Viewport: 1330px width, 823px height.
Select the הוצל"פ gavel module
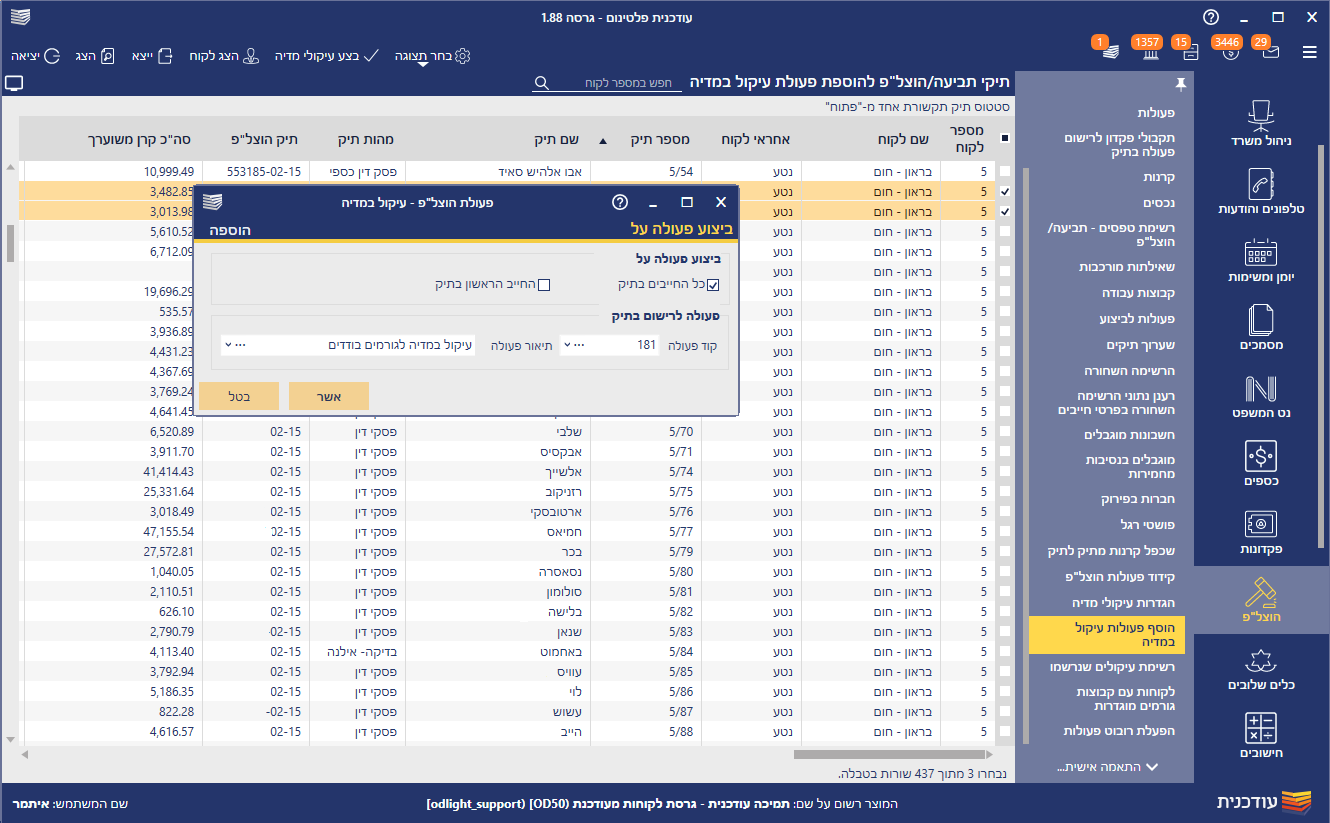click(x=1261, y=600)
